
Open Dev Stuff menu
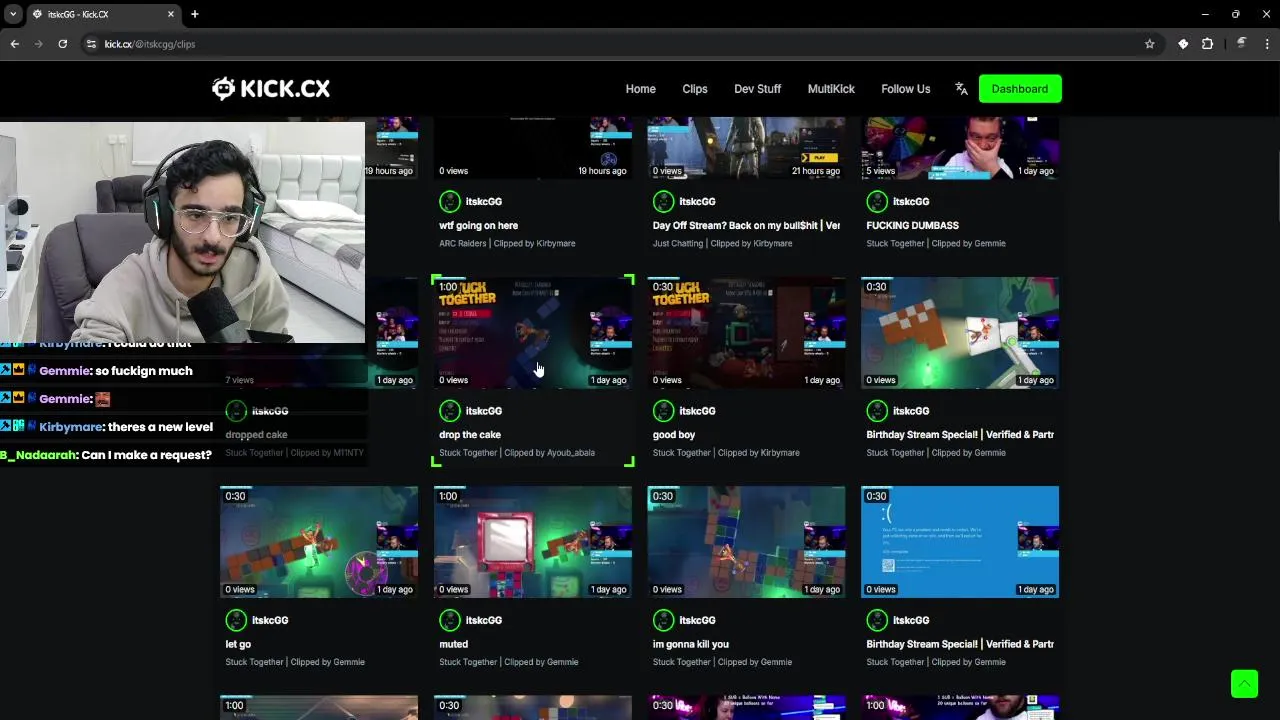coord(757,89)
